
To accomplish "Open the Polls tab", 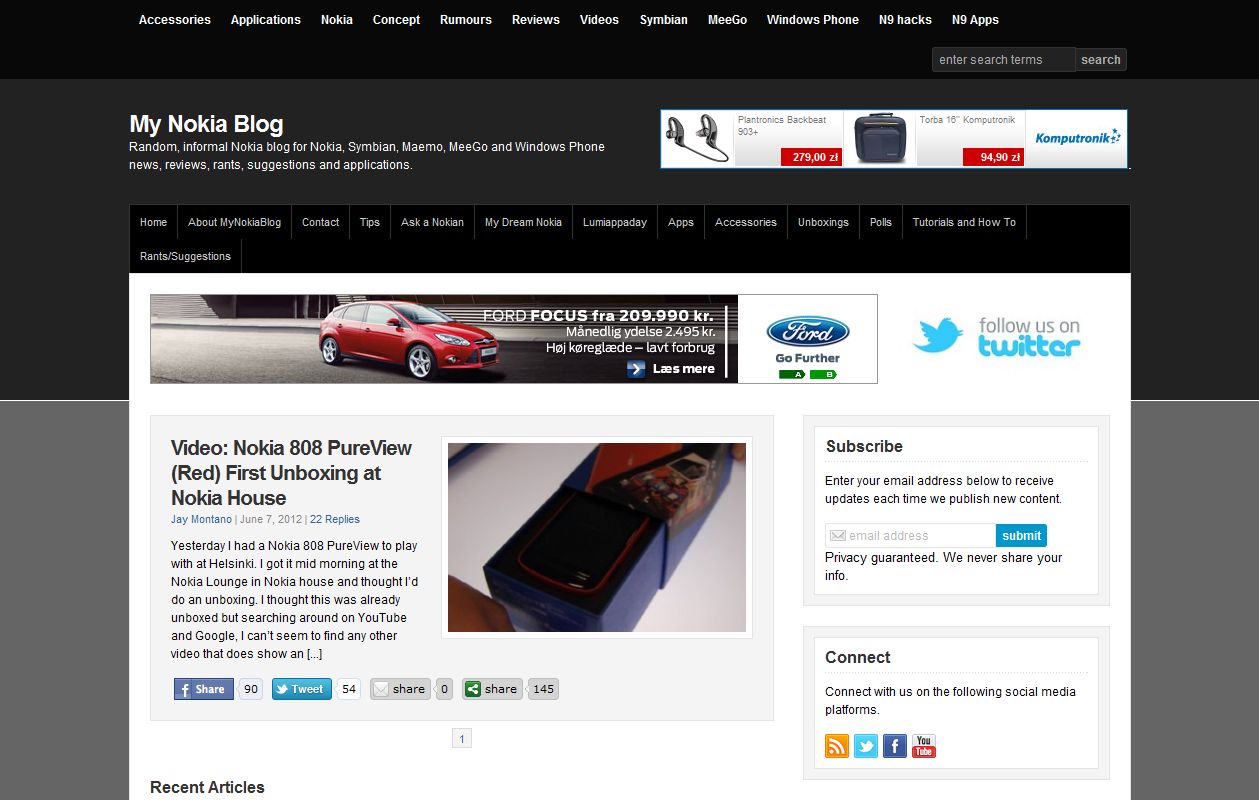I will point(881,222).
